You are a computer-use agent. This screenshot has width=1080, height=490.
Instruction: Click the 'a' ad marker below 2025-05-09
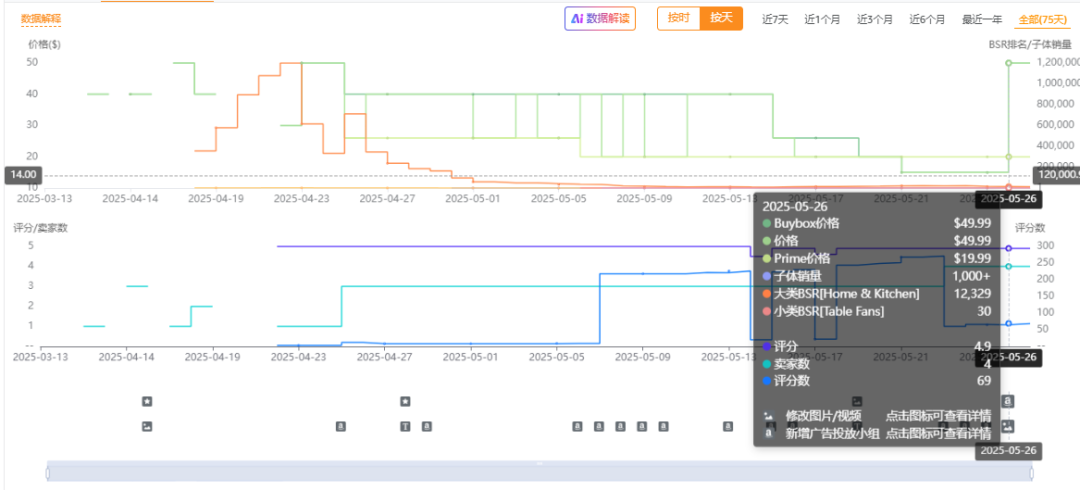(642, 427)
